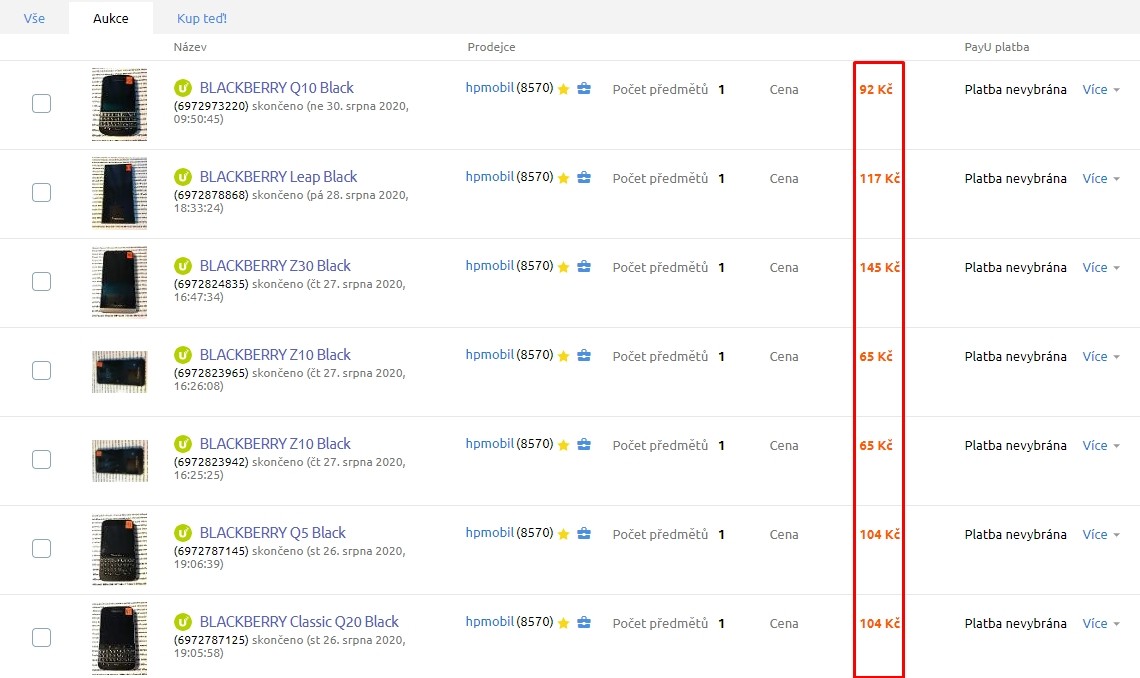Click green auction icon beside BLACKBERRY Leap Black

point(183,177)
